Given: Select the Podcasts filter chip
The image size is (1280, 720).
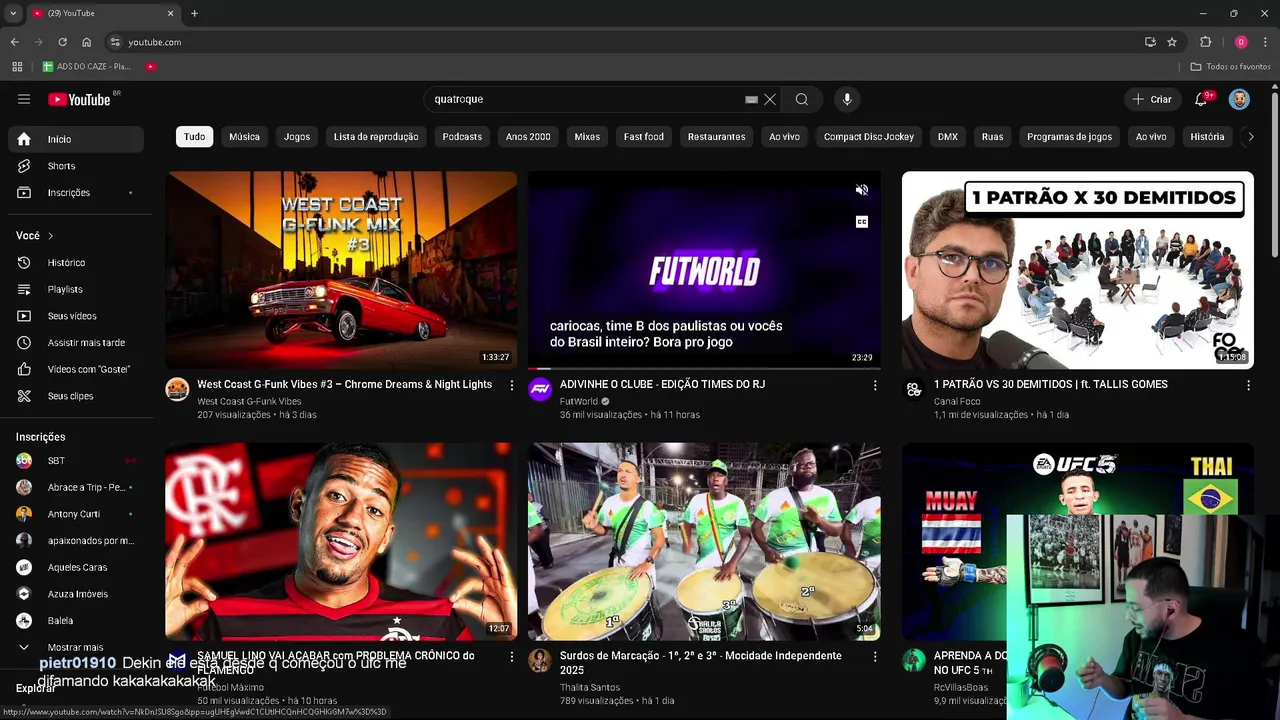Looking at the screenshot, I should [462, 137].
